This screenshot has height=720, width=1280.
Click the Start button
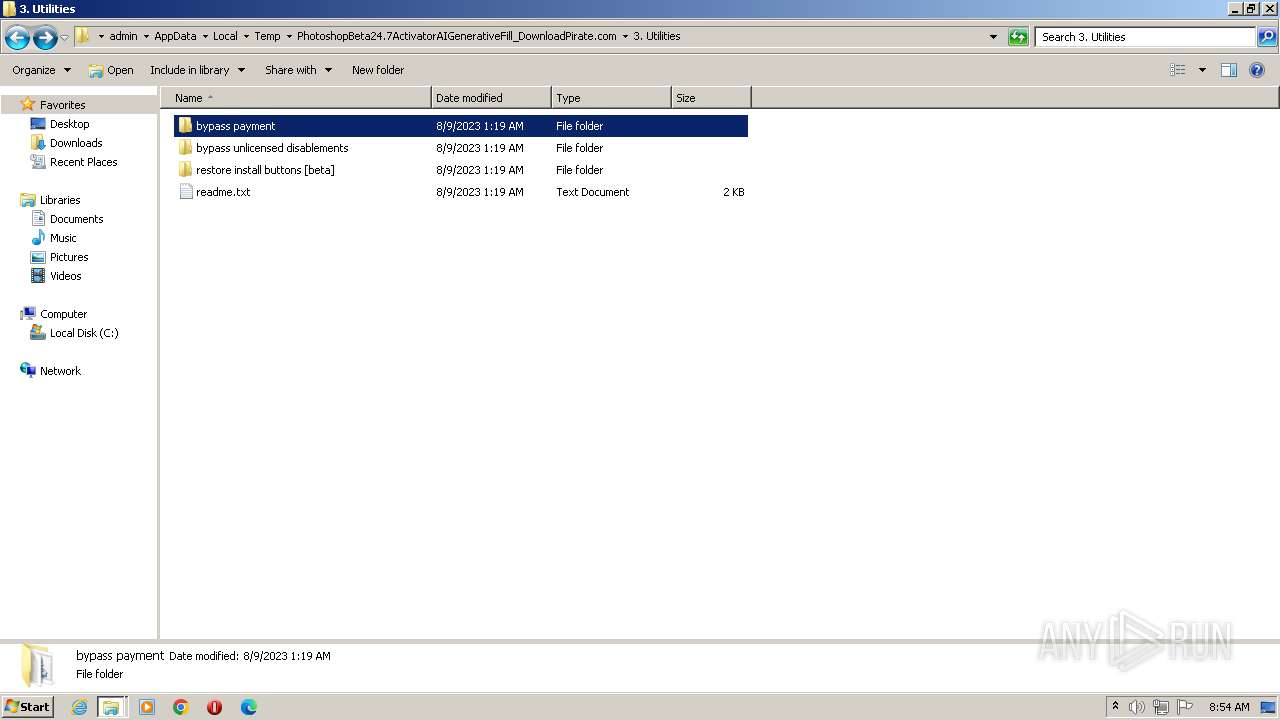[x=27, y=707]
